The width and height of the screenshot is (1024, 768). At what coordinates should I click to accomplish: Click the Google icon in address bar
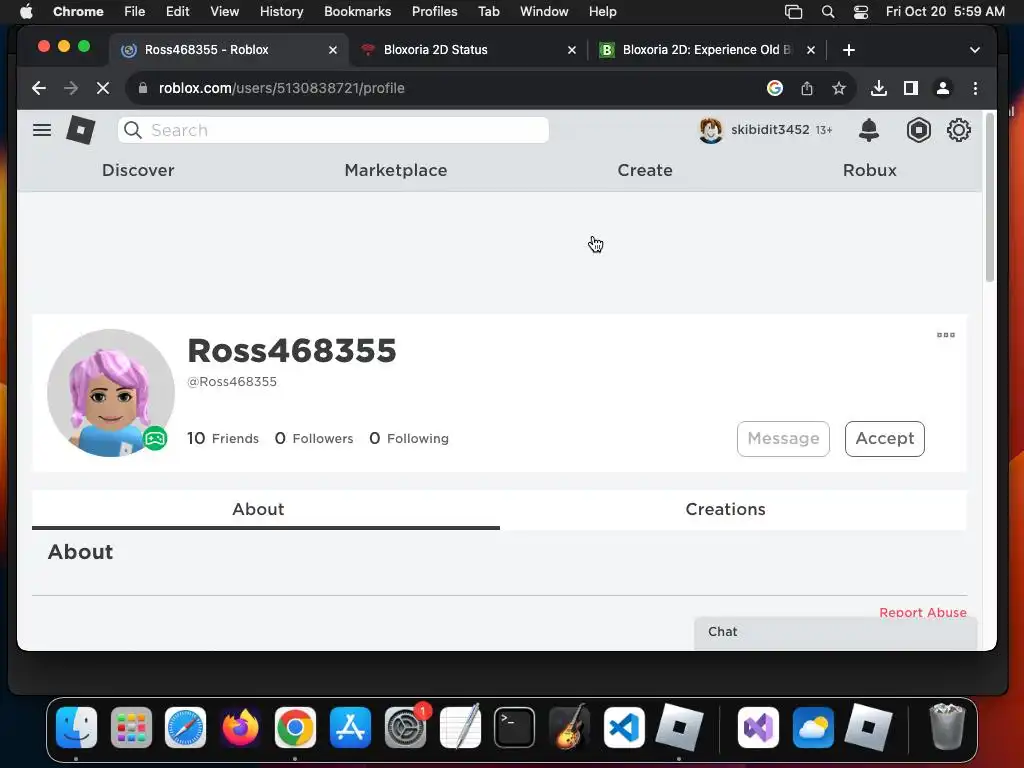tap(775, 88)
